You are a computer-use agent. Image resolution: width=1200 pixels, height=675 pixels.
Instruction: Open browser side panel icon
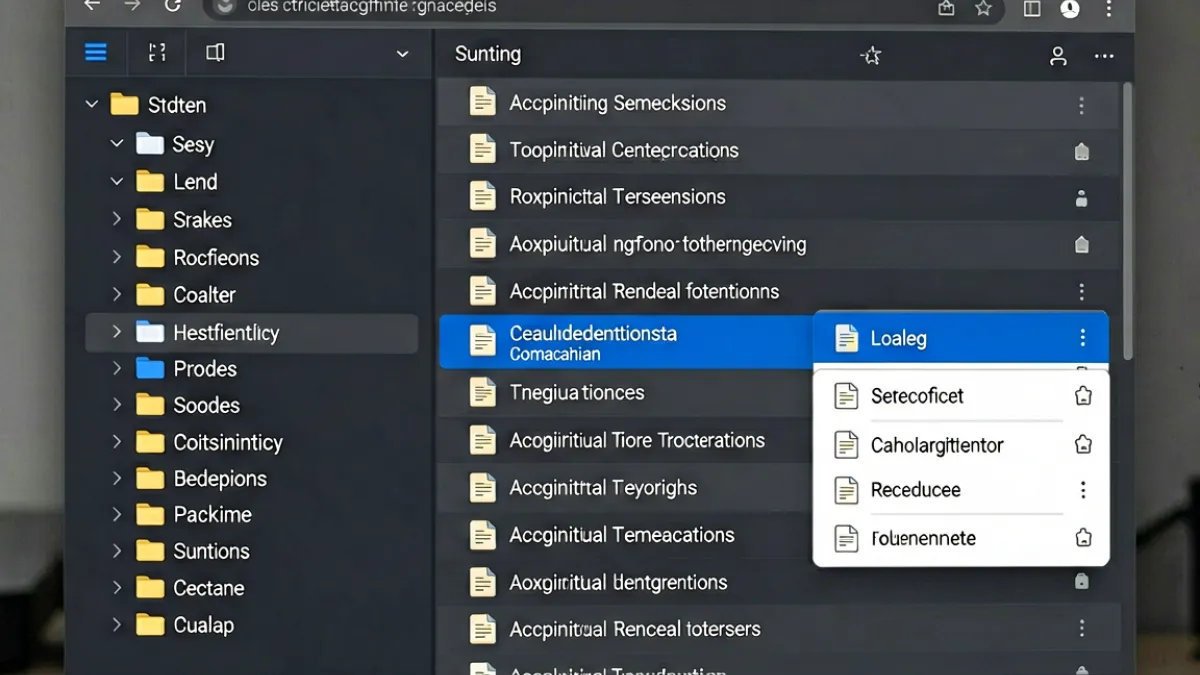click(1032, 8)
